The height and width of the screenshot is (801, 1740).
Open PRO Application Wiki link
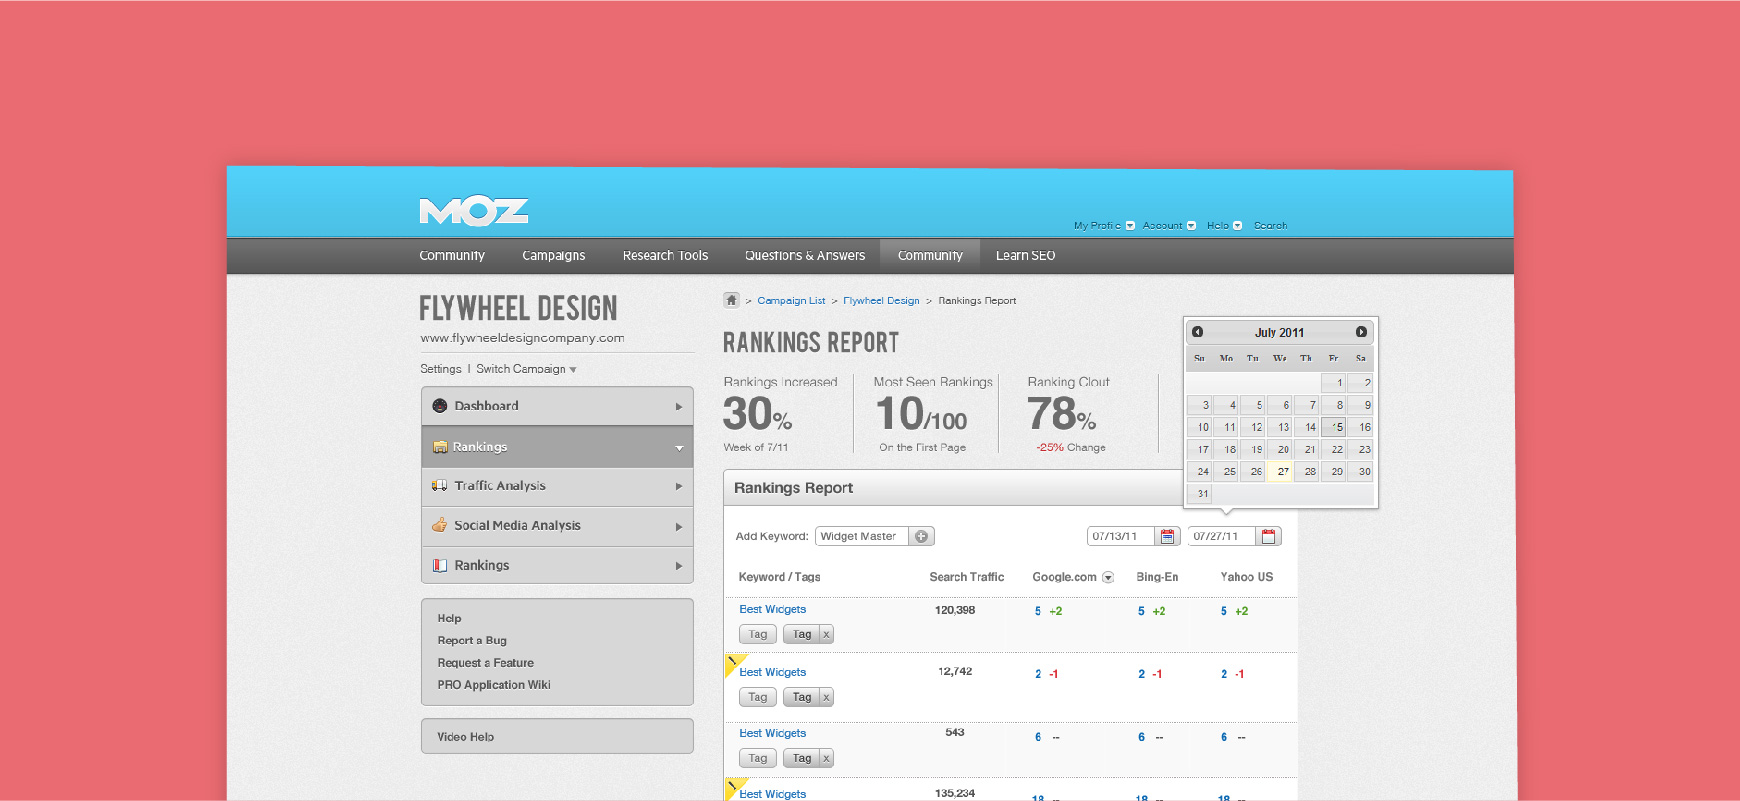pos(494,685)
